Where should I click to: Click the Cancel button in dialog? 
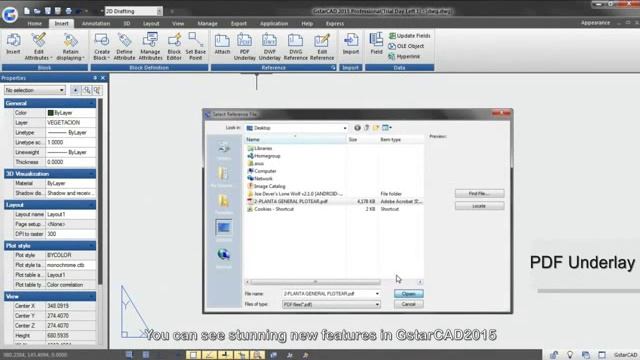click(409, 304)
